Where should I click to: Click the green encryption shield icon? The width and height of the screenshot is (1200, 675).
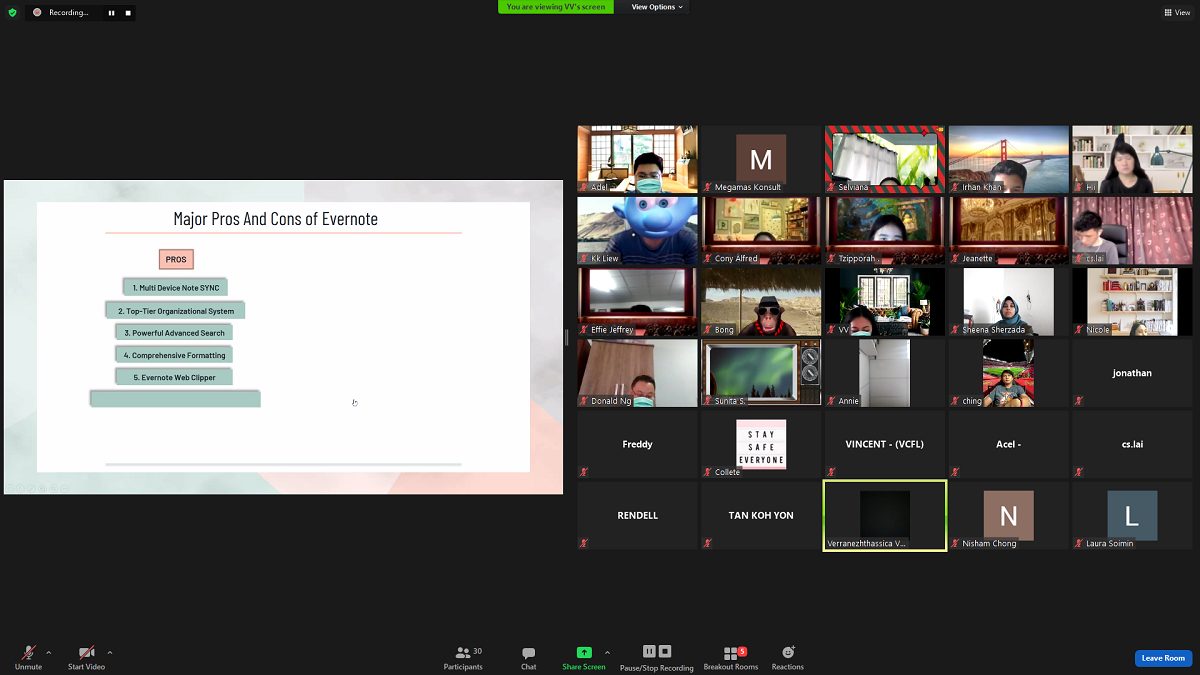[x=12, y=13]
